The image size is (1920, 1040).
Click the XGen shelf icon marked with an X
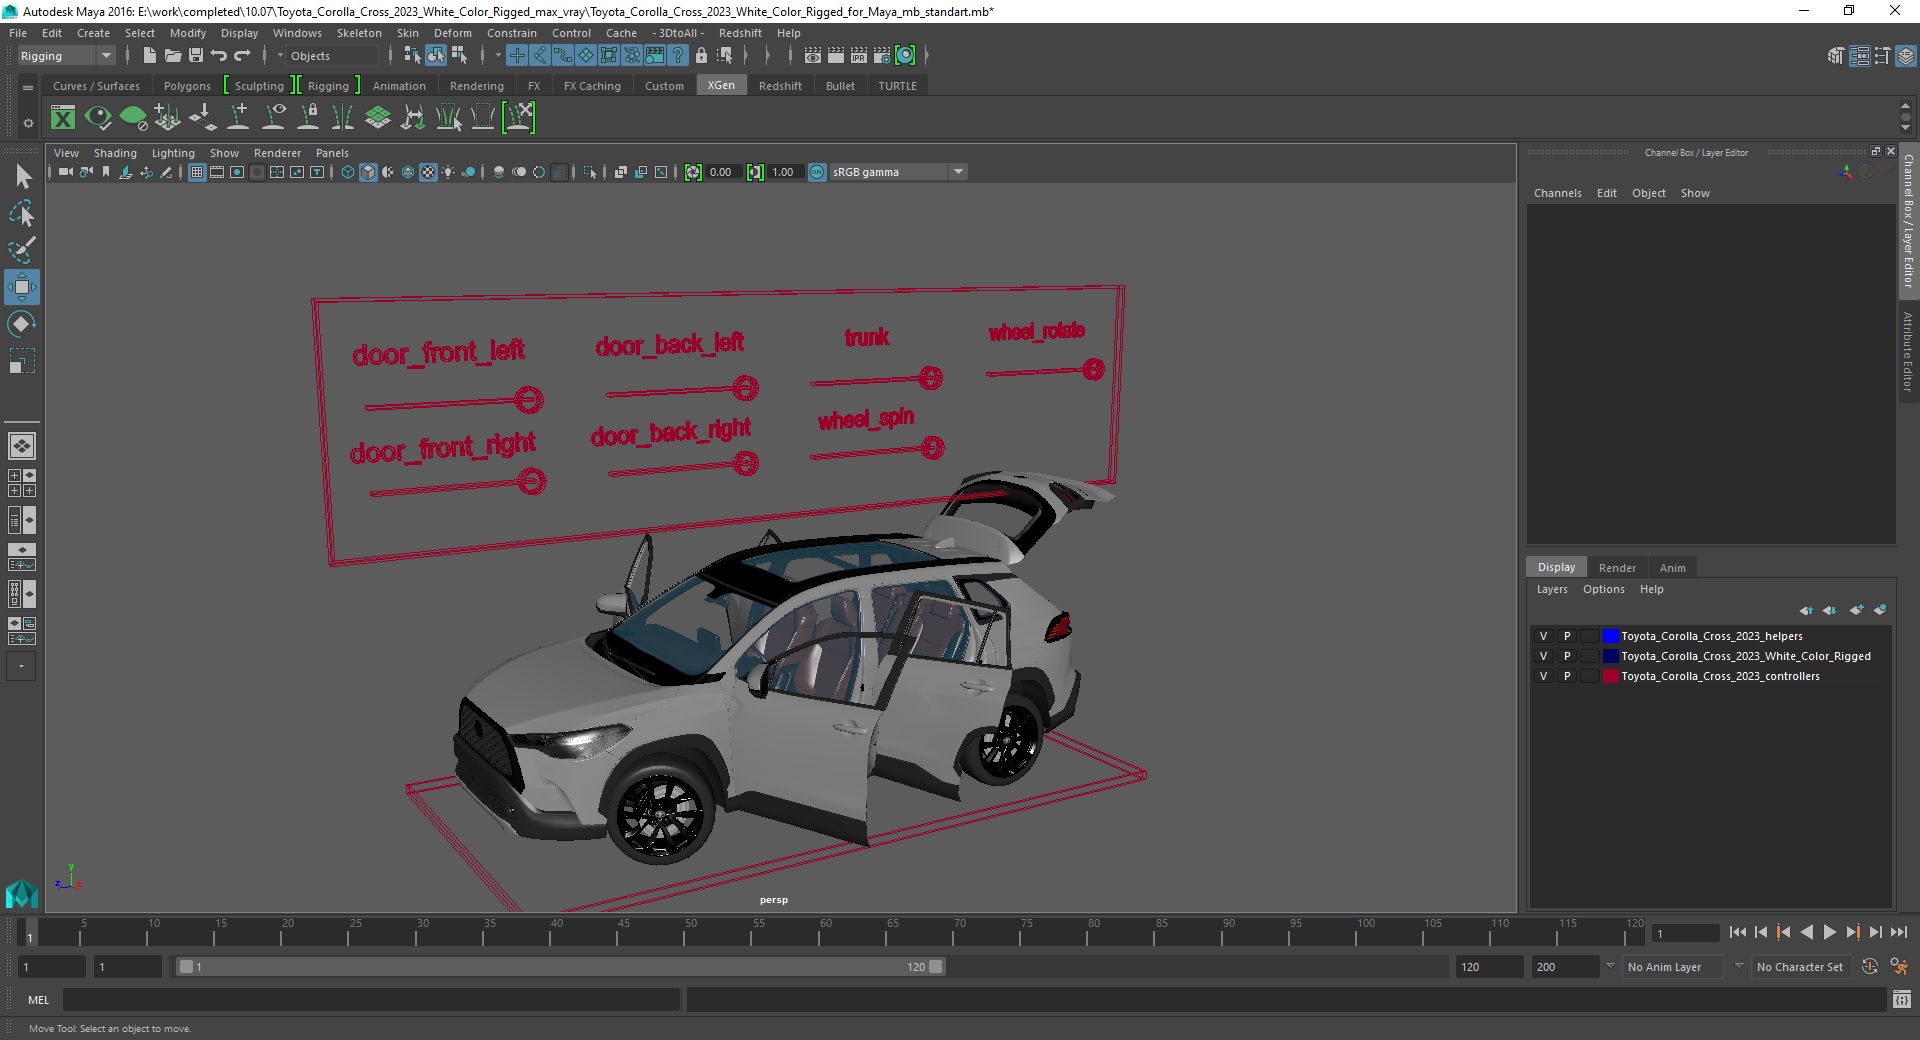click(x=519, y=118)
